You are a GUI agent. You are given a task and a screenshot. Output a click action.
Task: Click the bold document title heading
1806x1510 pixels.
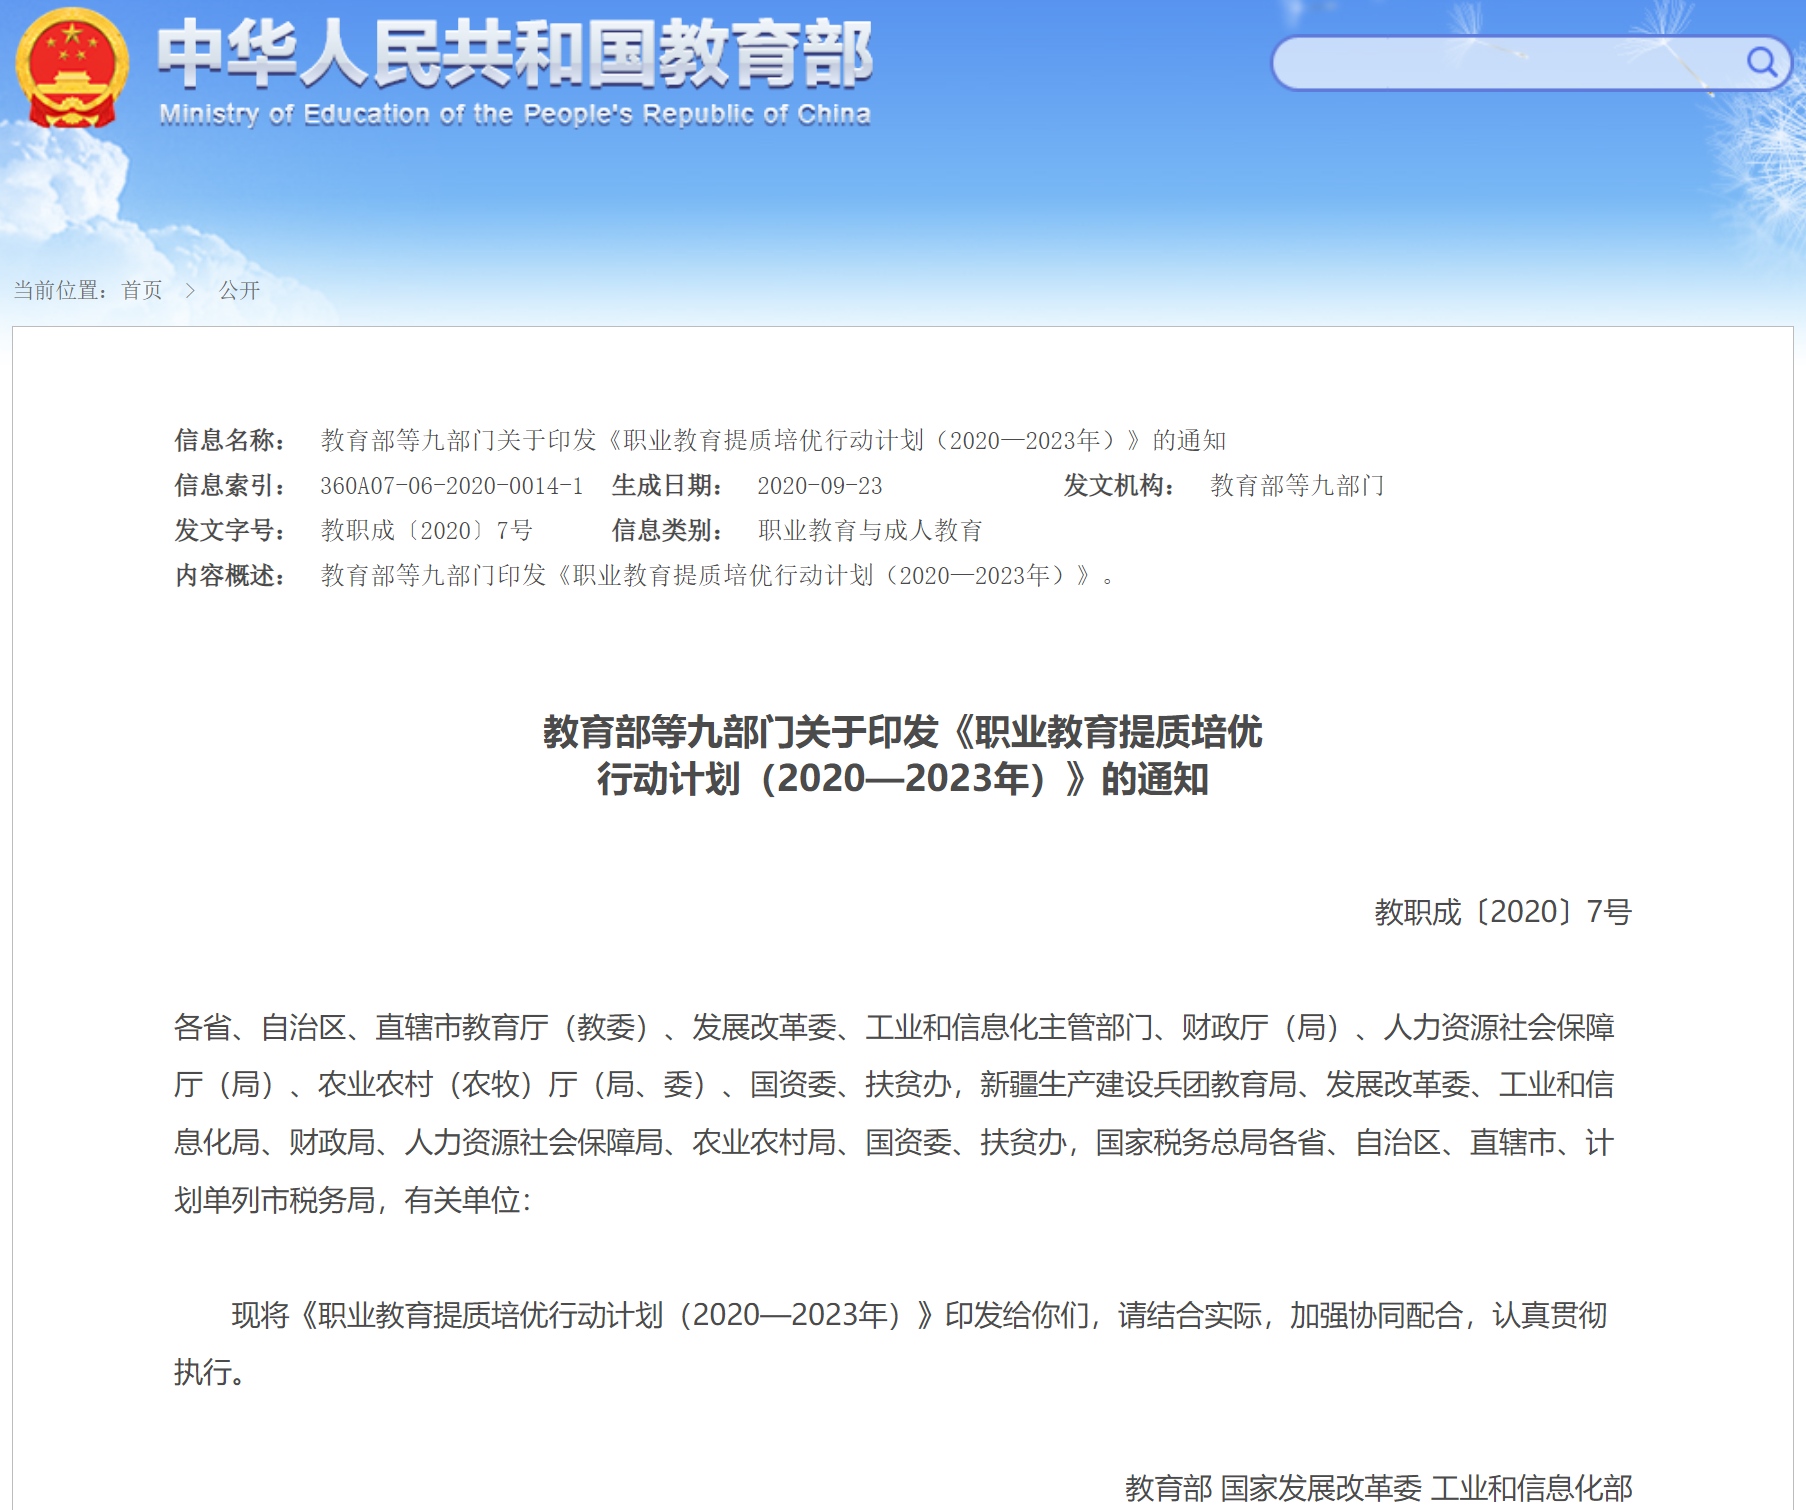click(x=902, y=755)
